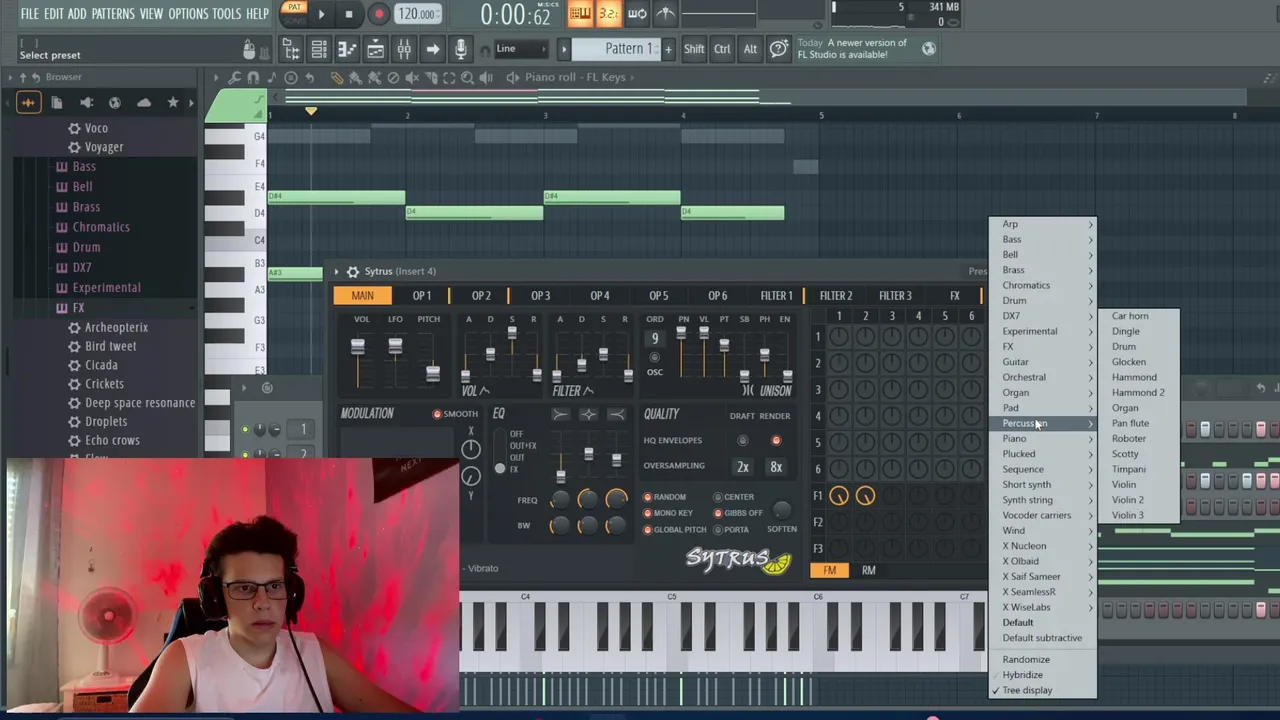Image resolution: width=1280 pixels, height=720 pixels.
Task: Enable HQ envelopes for DRAFT
Action: point(742,440)
